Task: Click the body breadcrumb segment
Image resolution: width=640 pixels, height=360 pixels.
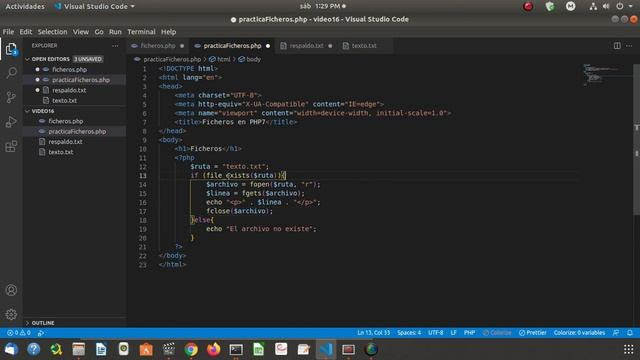Action: [x=249, y=59]
